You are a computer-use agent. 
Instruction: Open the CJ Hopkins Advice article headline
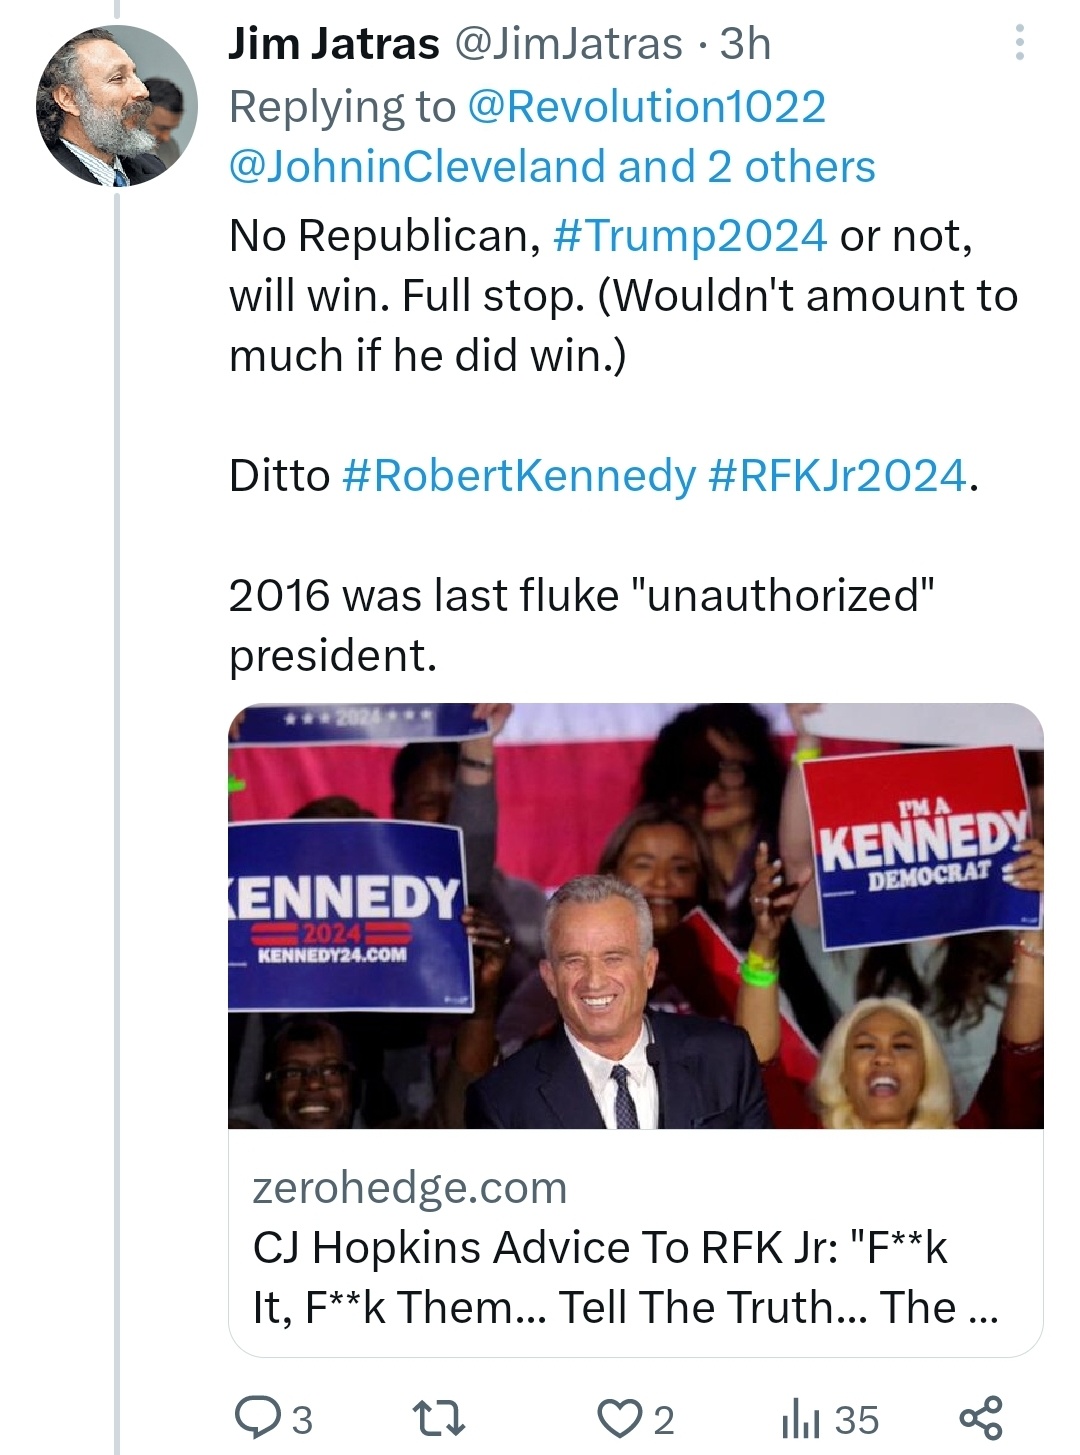pyautogui.click(x=626, y=1277)
